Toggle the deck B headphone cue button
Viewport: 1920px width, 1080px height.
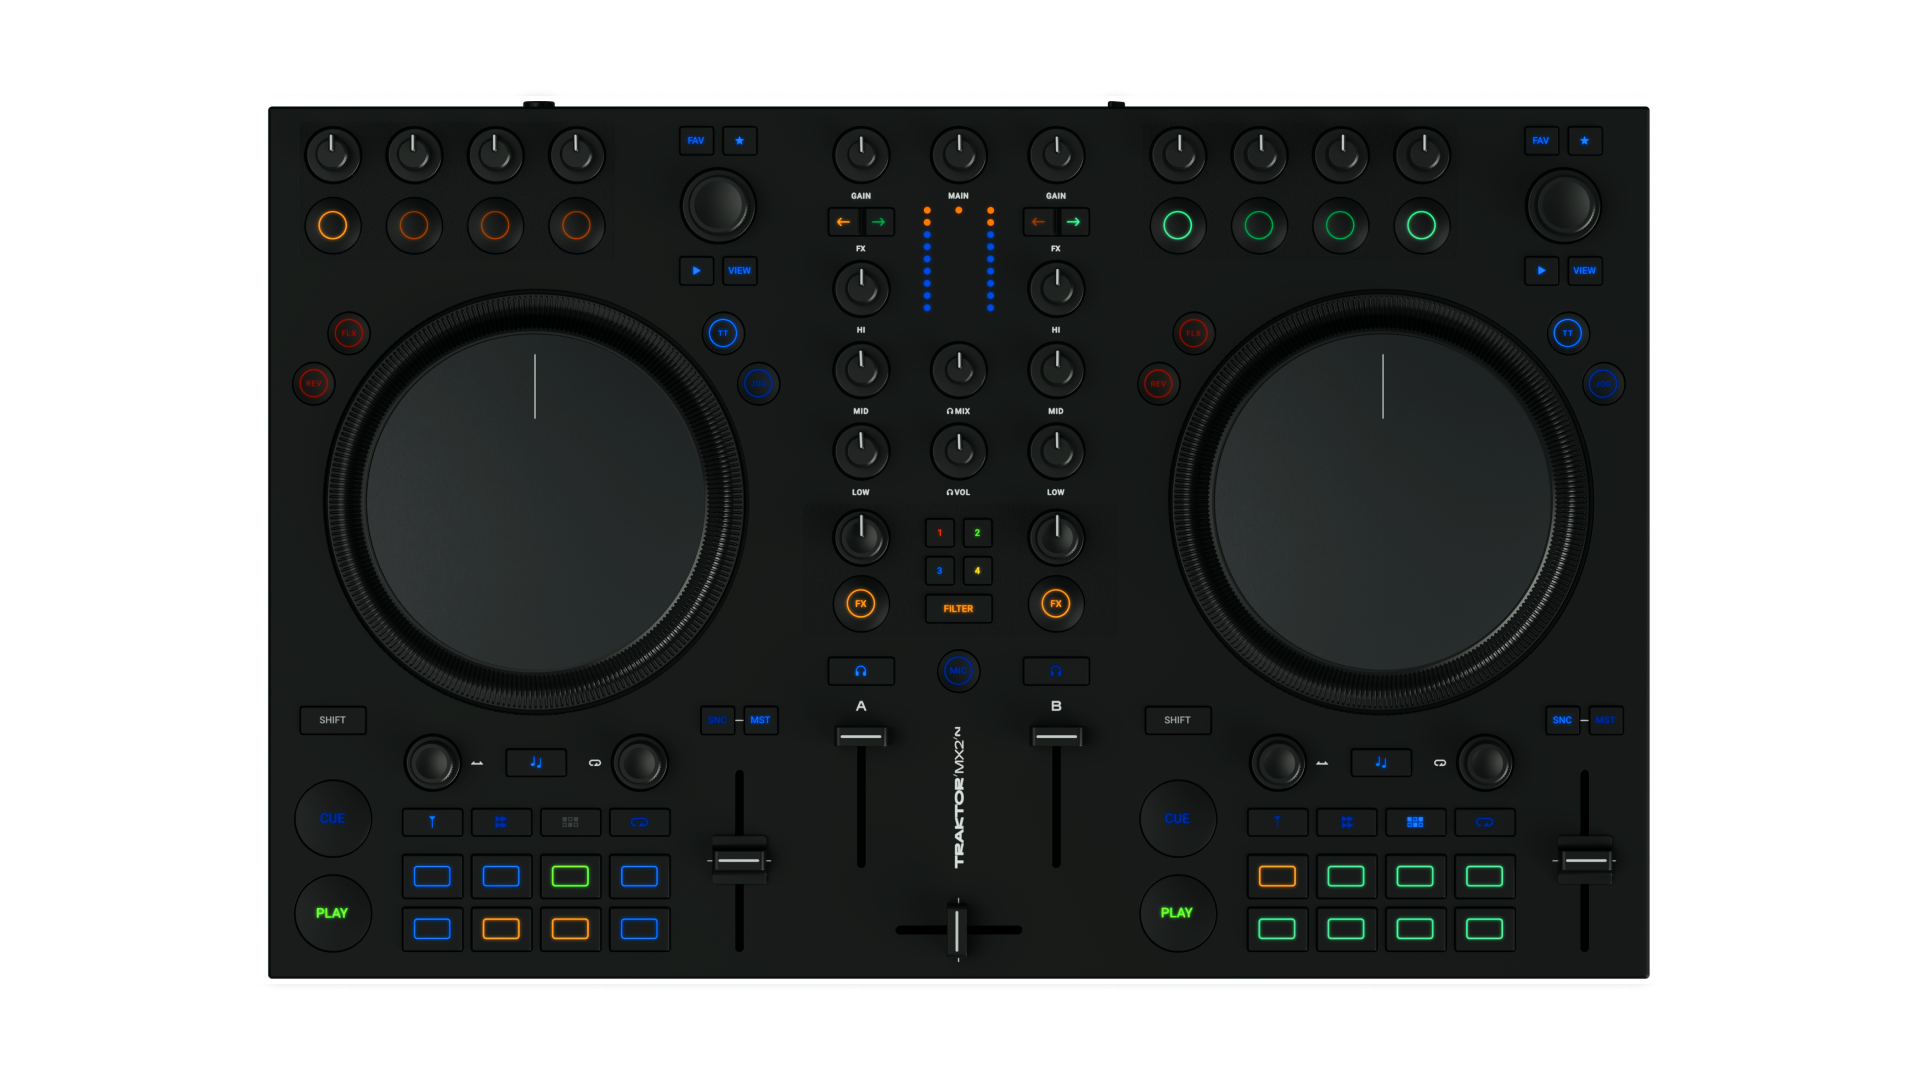(1056, 671)
